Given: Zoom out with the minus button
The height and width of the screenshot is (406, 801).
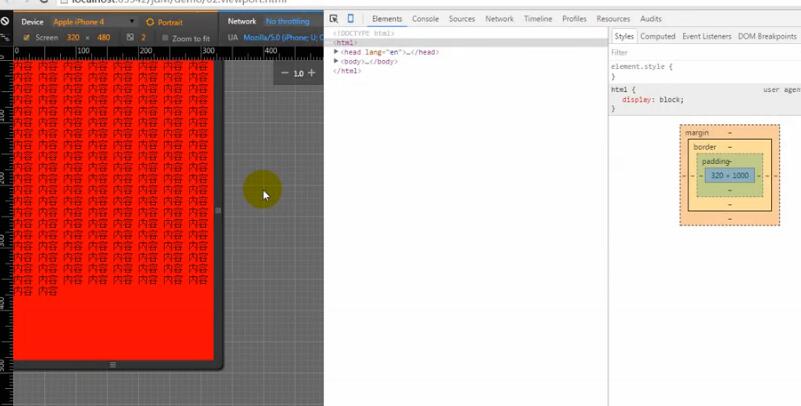Looking at the screenshot, I should tap(285, 73).
